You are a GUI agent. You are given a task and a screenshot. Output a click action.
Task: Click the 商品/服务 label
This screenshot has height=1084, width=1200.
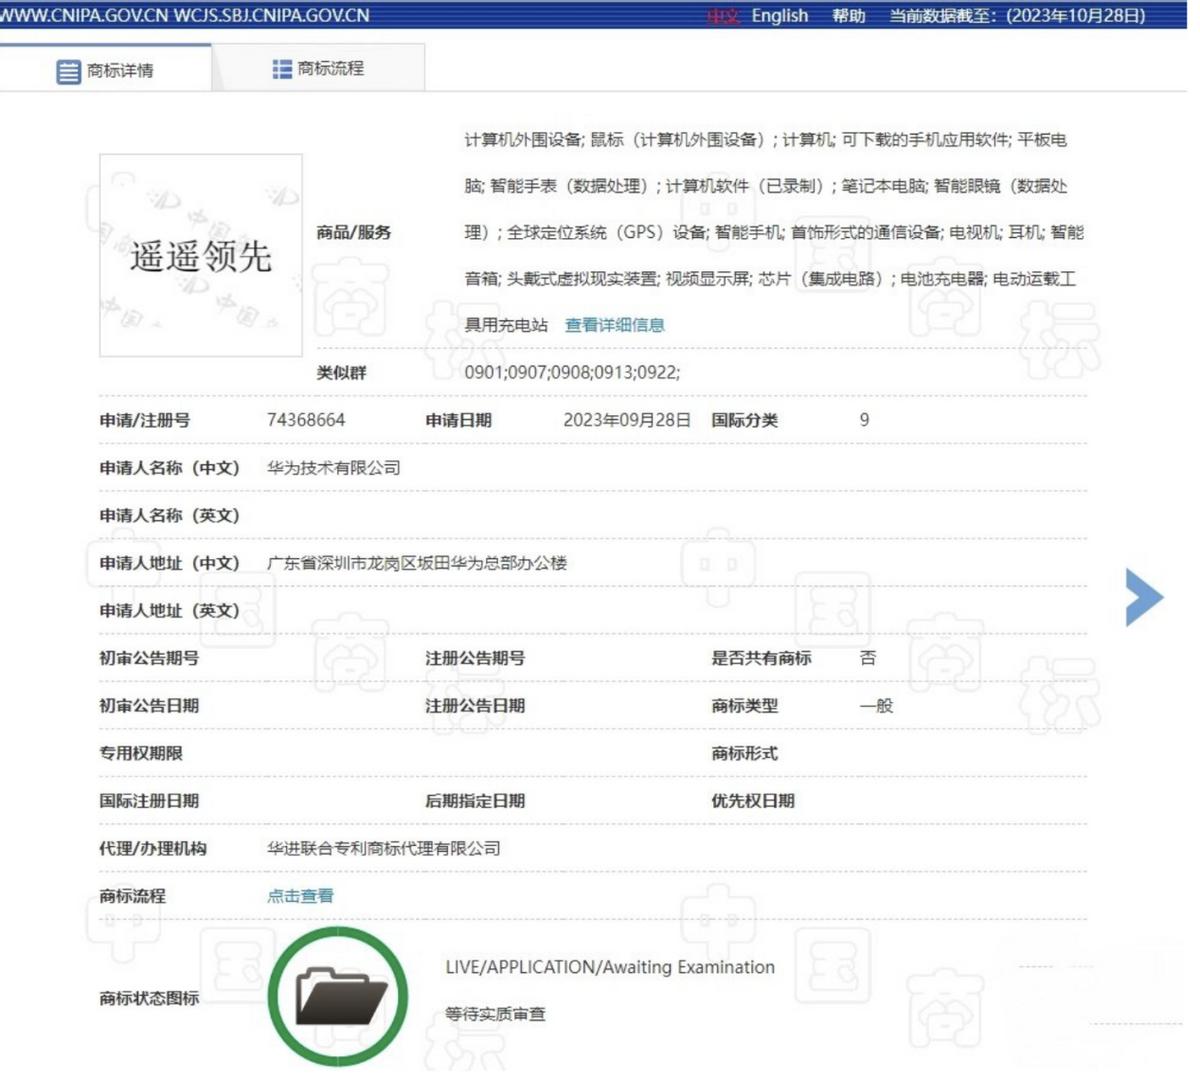354,232
